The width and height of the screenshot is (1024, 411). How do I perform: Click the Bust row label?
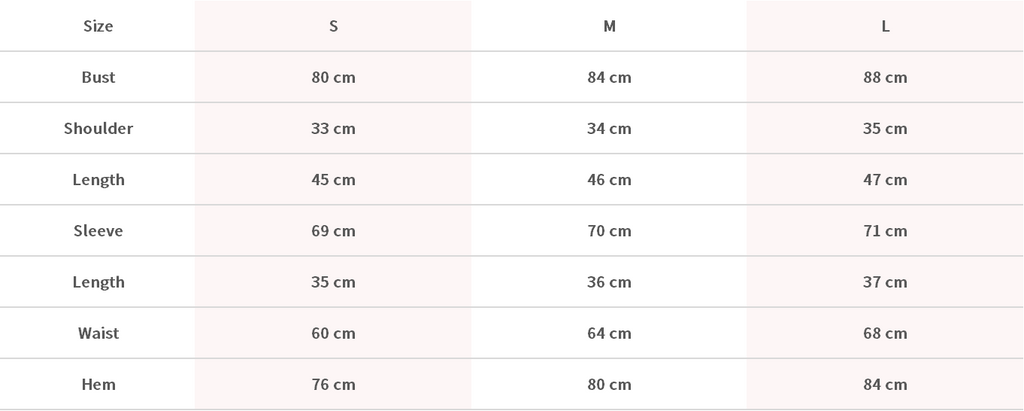[98, 77]
